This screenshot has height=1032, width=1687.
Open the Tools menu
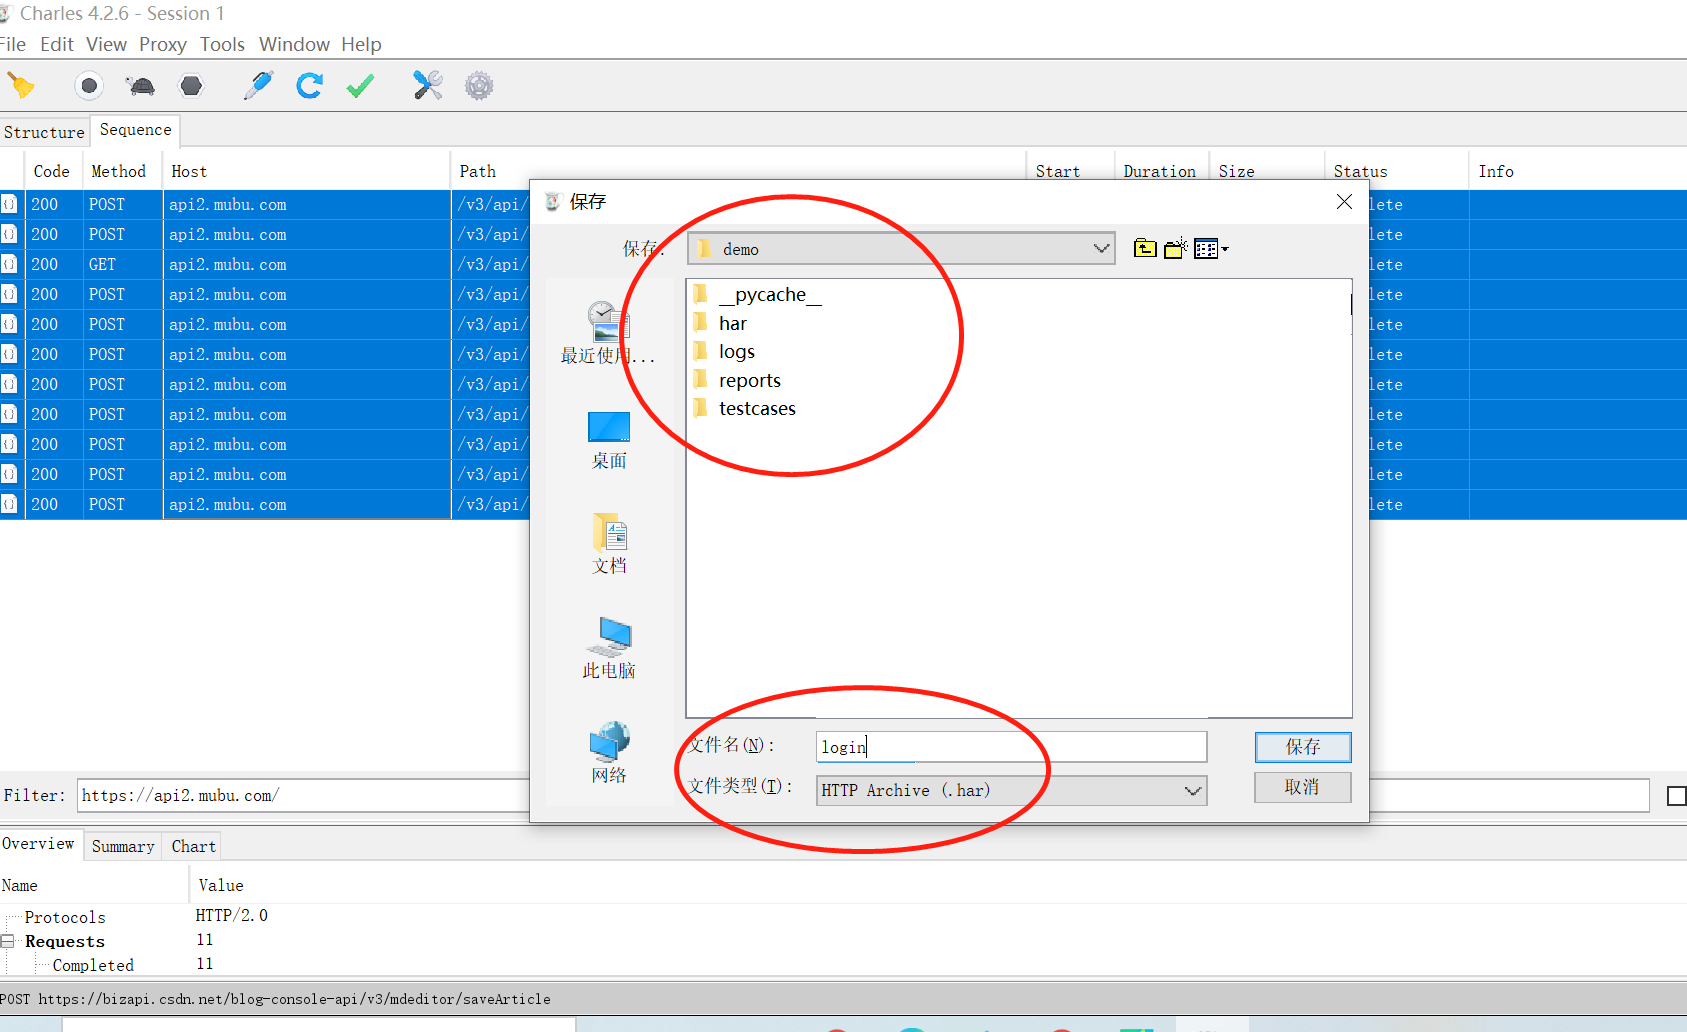[222, 44]
